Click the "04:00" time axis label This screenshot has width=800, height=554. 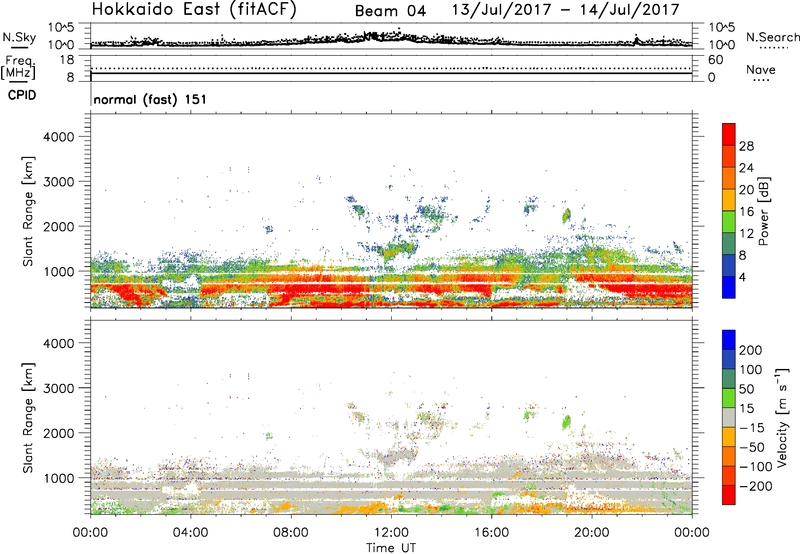point(191,533)
